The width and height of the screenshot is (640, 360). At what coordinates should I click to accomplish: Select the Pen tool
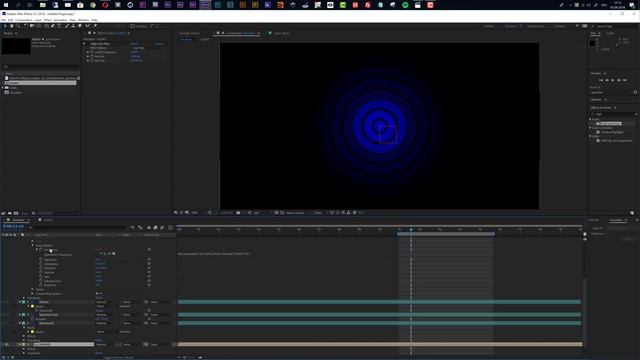tap(53, 26)
